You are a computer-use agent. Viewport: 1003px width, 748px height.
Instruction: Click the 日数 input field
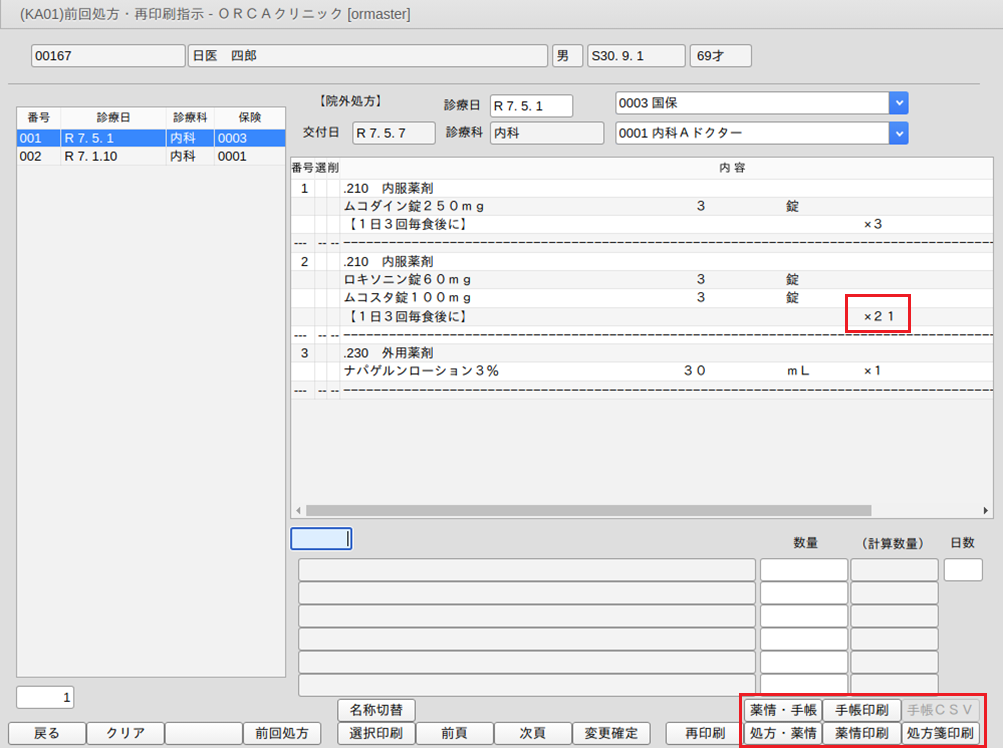963,570
